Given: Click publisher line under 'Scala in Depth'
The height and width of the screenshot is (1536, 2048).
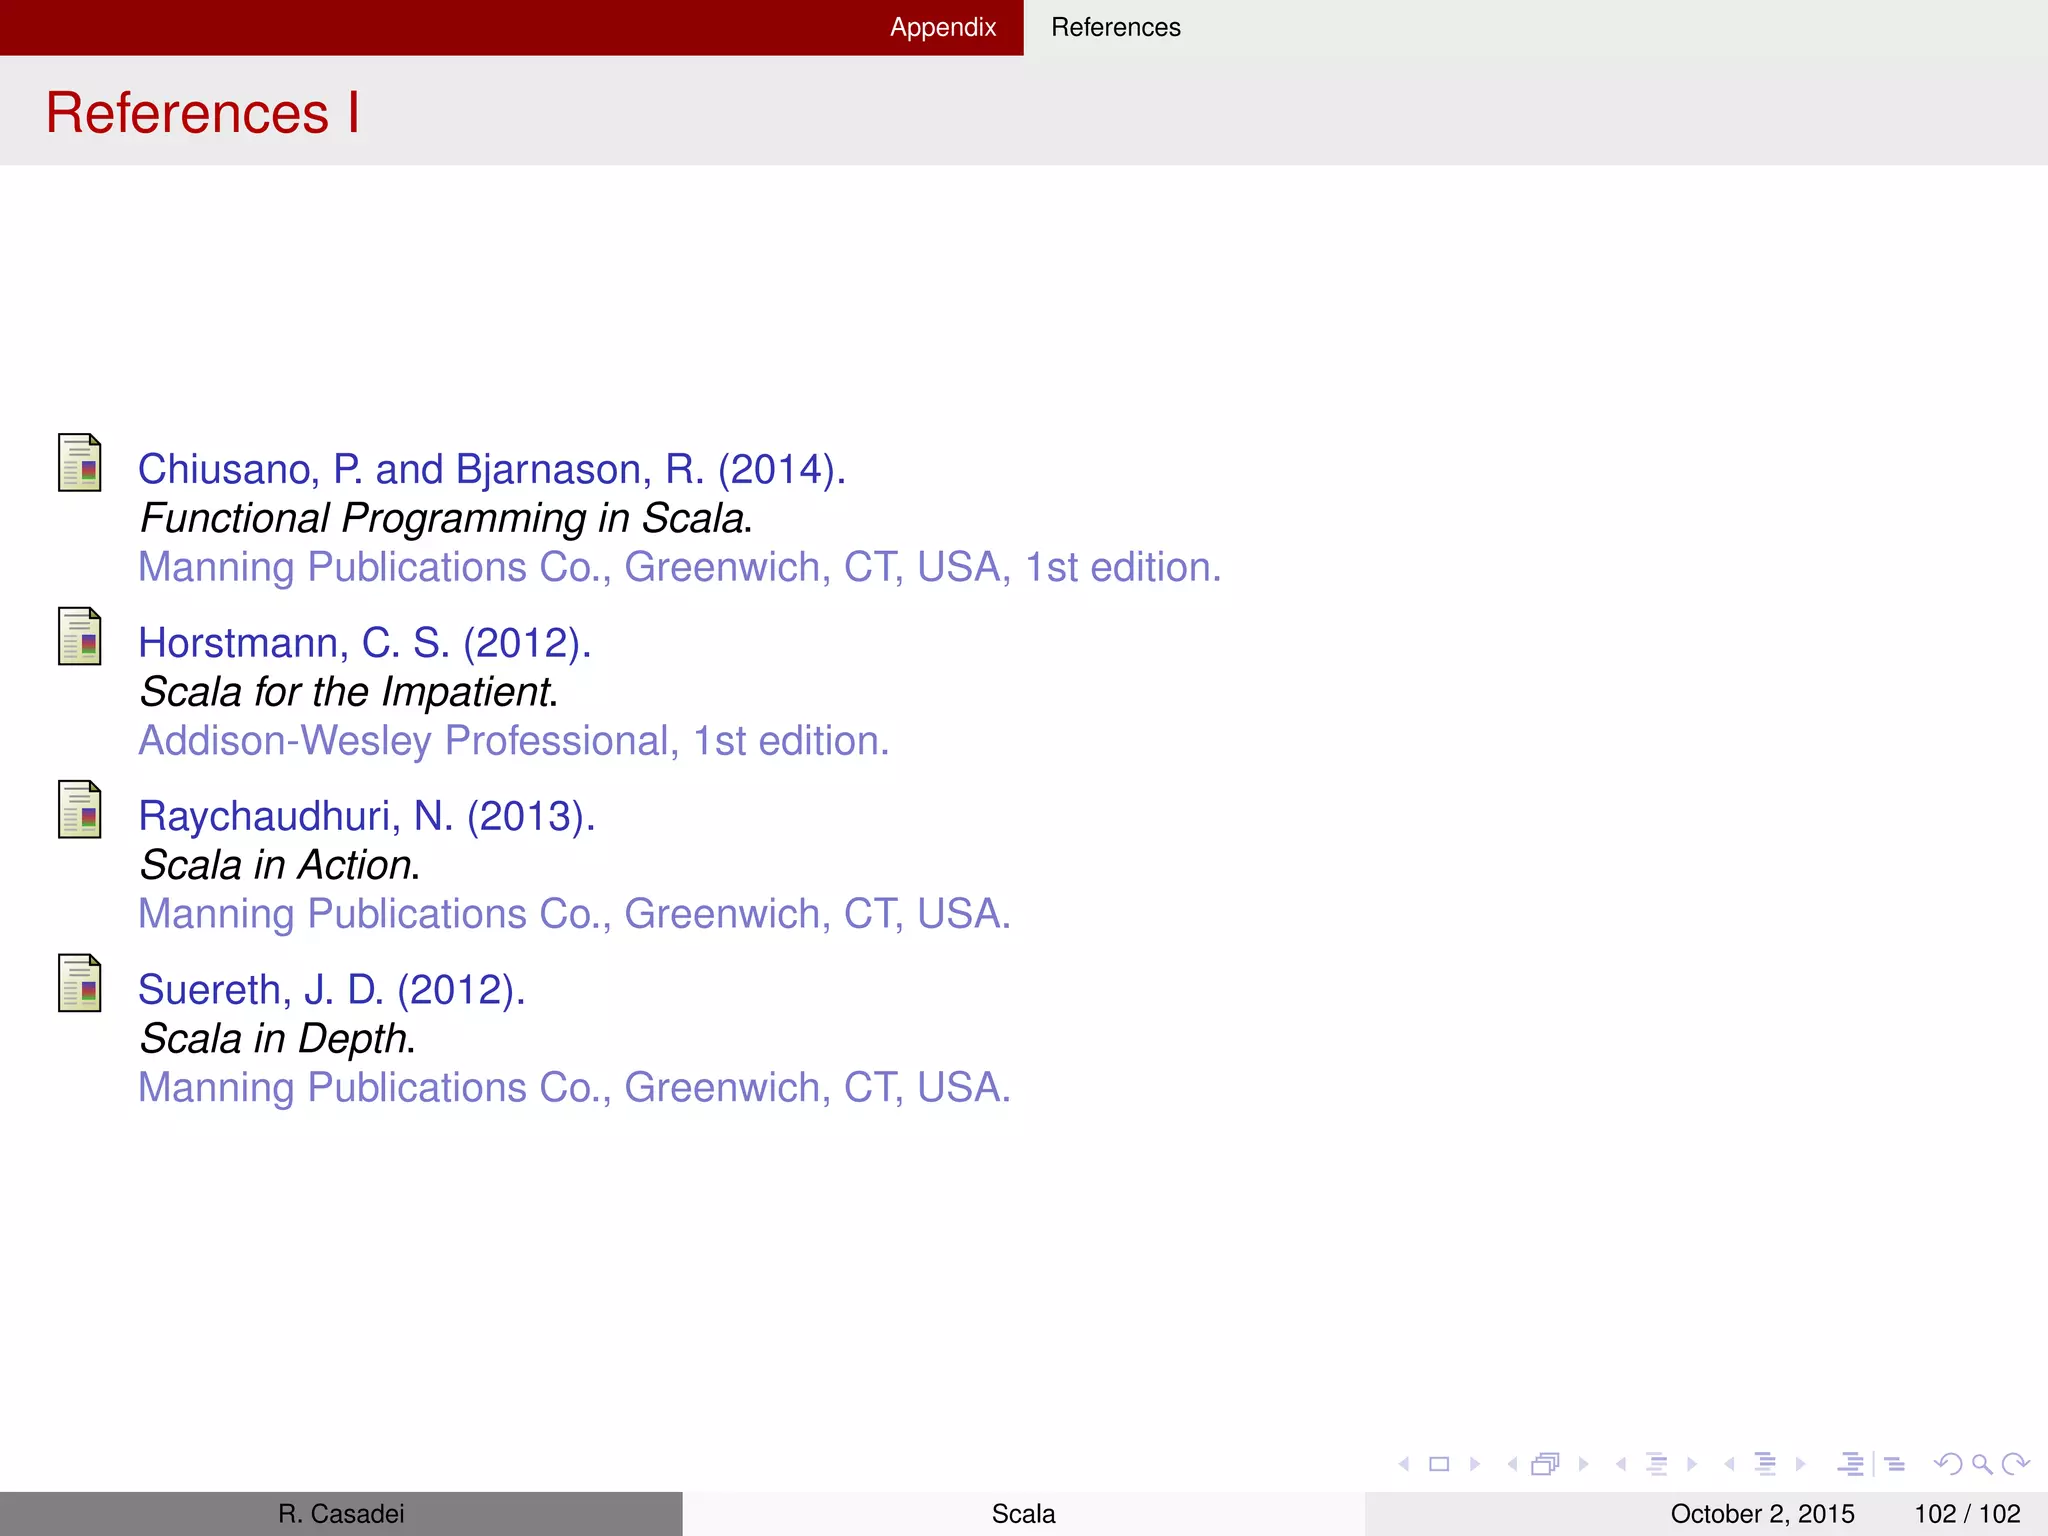Looking at the screenshot, I should pos(575,1088).
